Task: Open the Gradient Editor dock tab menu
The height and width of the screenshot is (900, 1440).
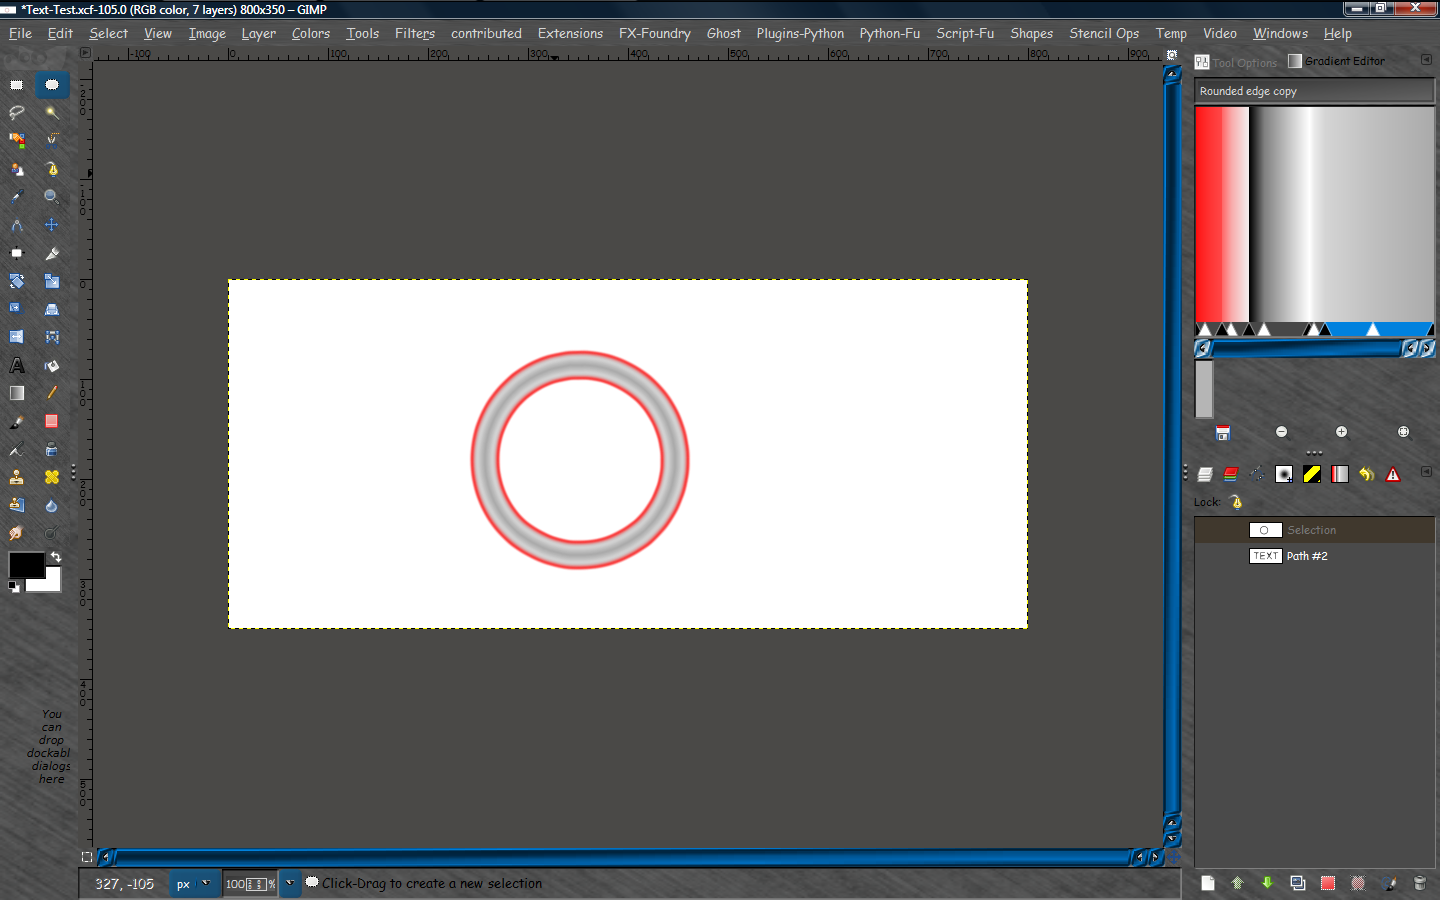Action: pyautogui.click(x=1426, y=60)
